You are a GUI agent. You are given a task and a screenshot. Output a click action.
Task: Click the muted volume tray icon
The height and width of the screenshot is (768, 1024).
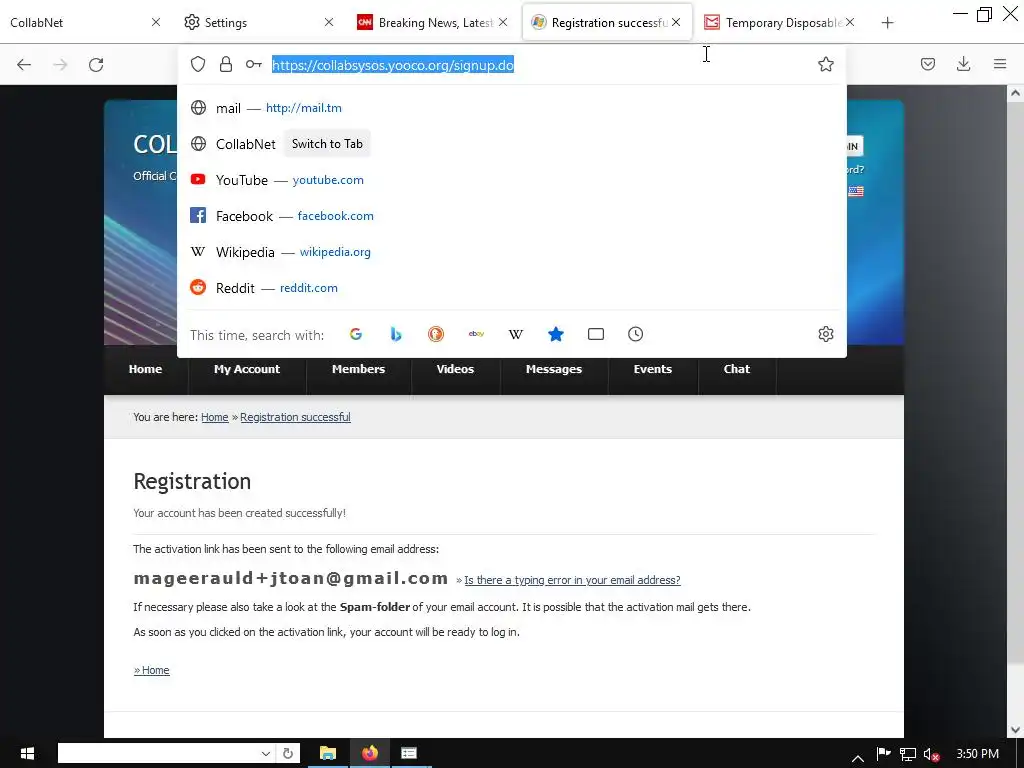932,754
